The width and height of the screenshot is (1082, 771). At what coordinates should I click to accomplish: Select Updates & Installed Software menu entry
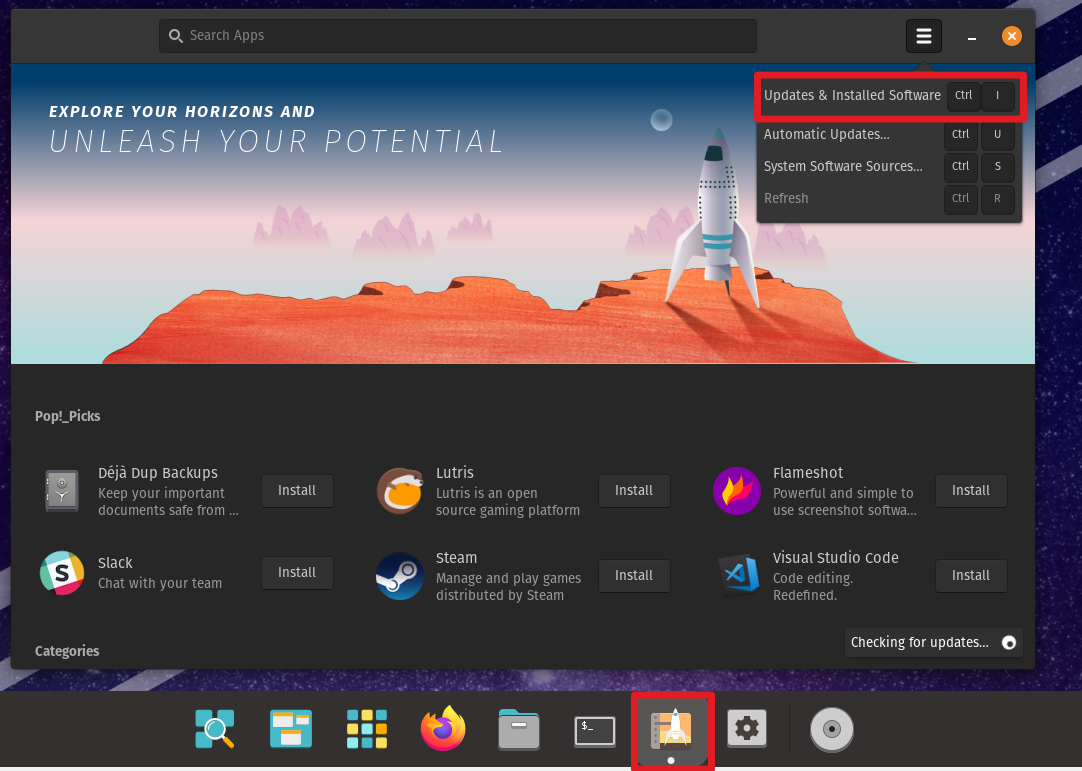click(852, 96)
